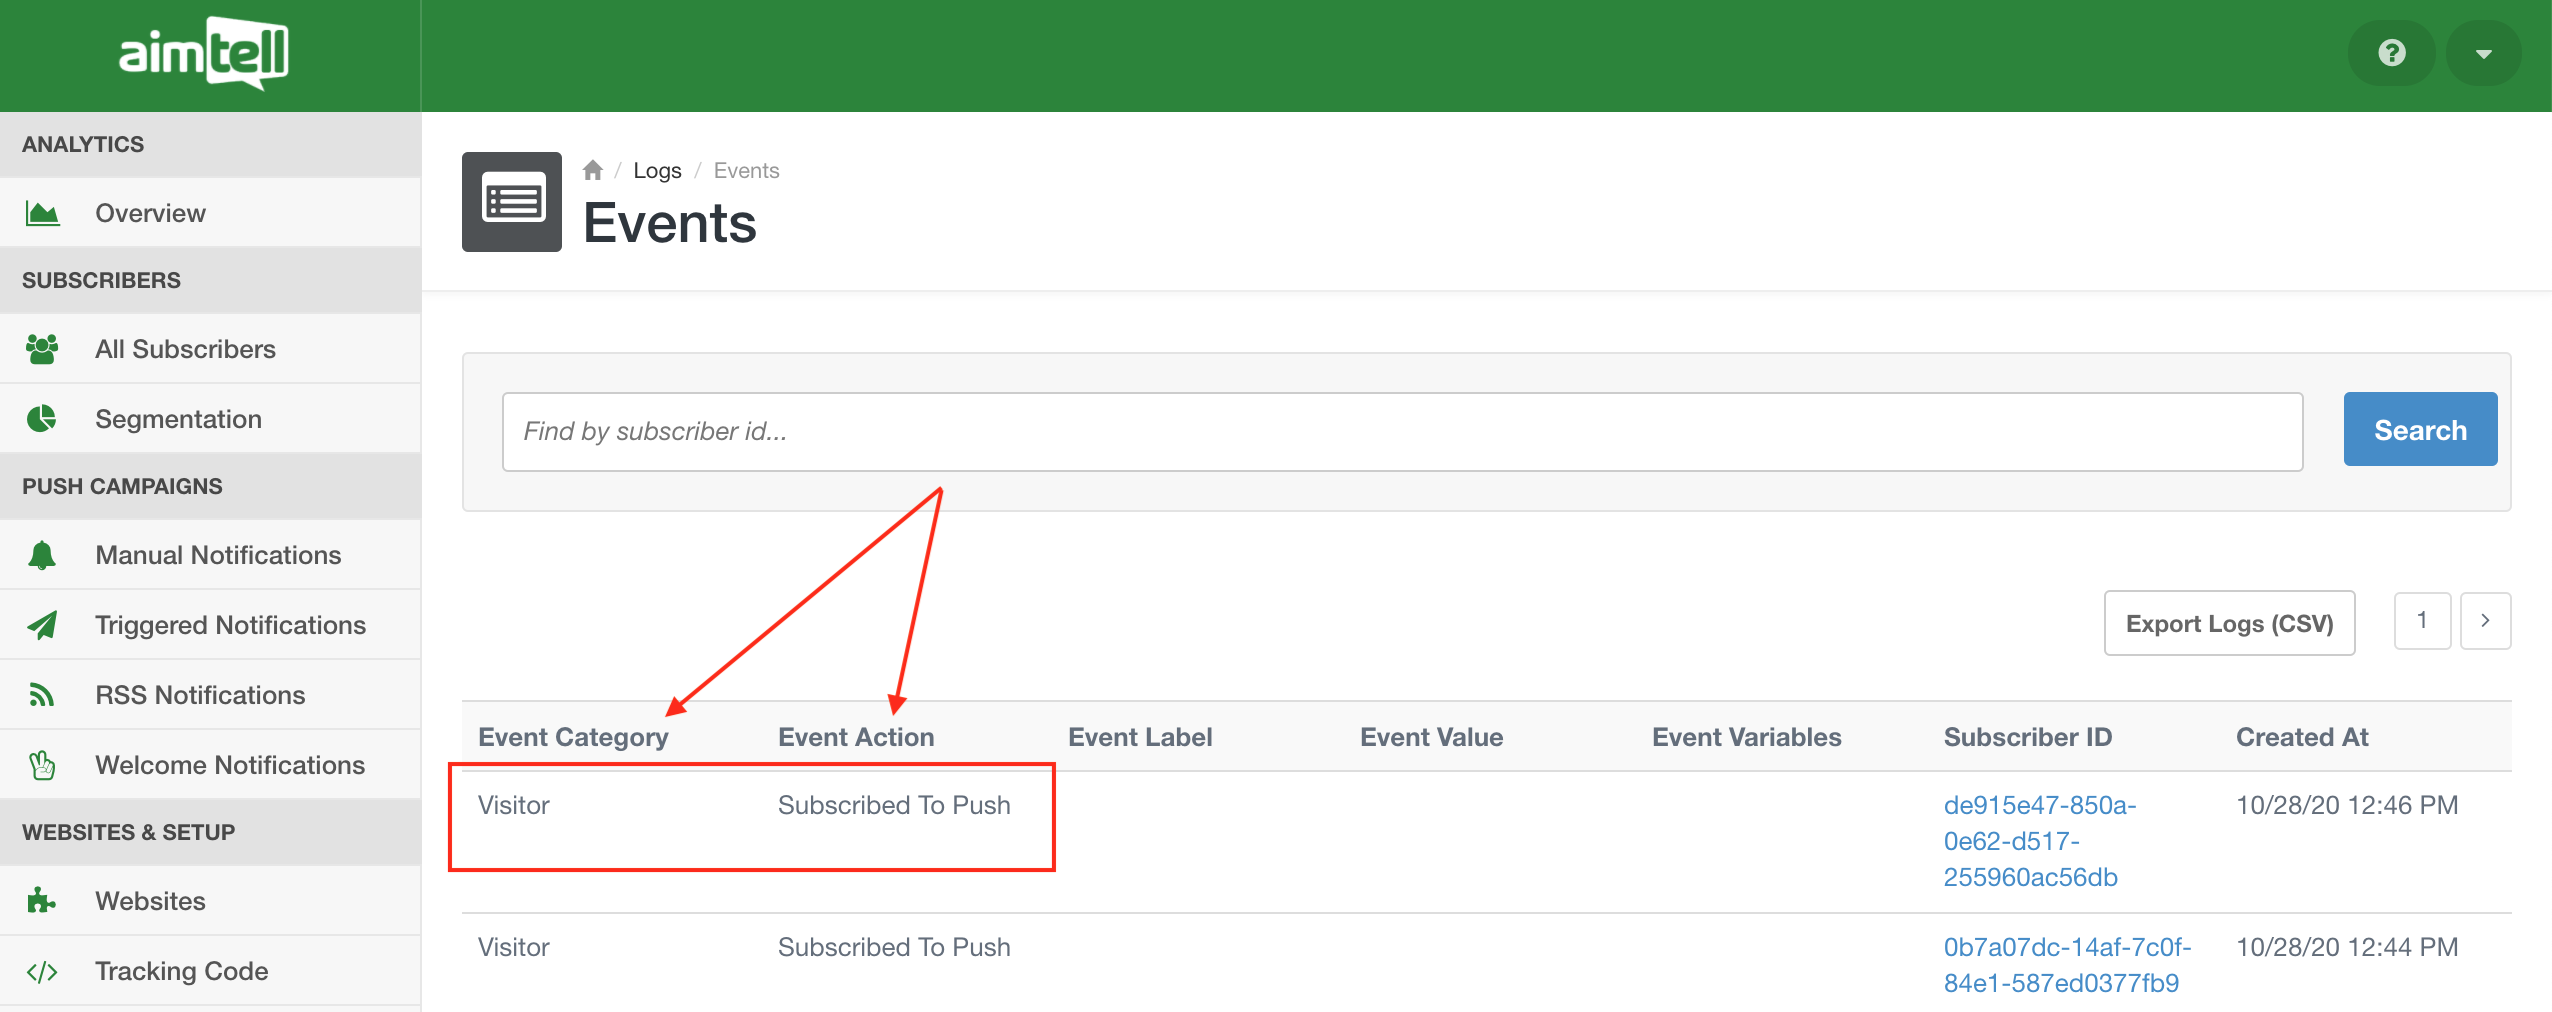
Task: Click the Tracking Code brackets icon
Action: [x=42, y=971]
